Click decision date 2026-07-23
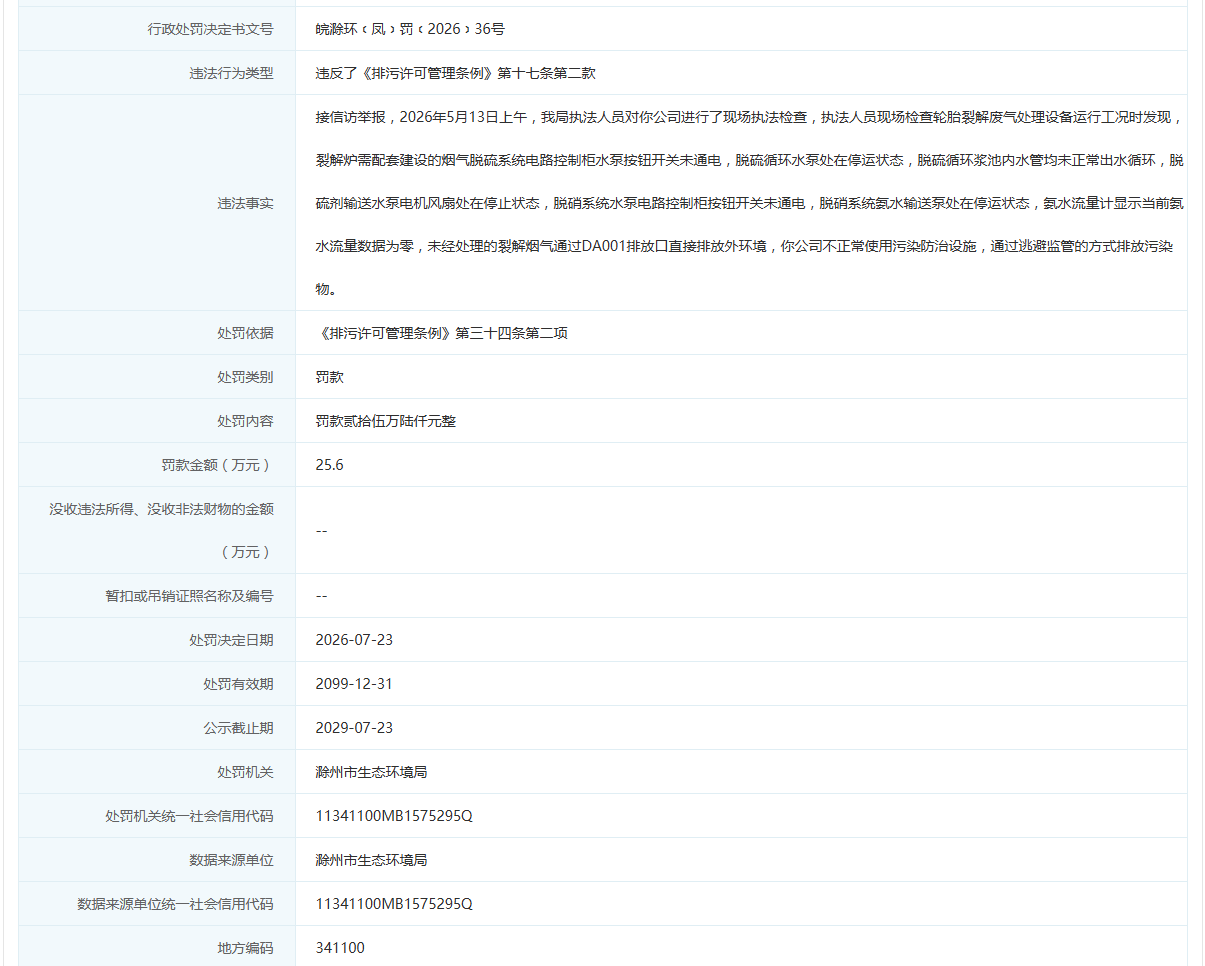Screen dimensions: 1205x966 (x=354, y=640)
